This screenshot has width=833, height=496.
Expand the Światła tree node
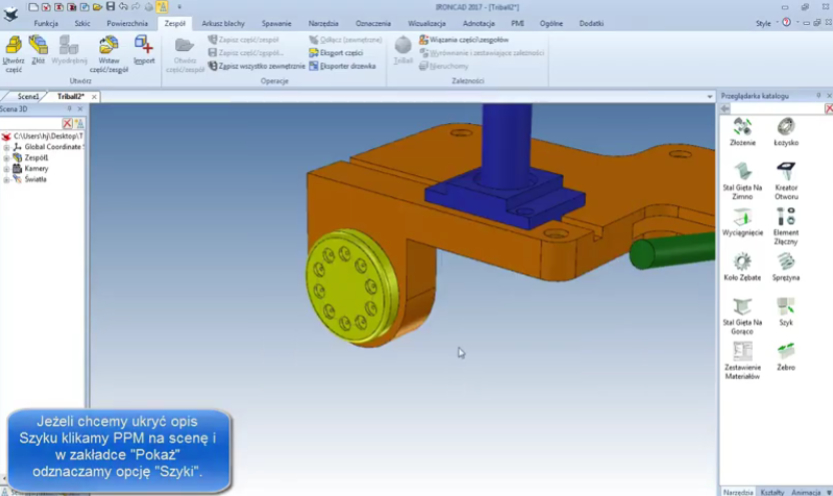coord(6,180)
